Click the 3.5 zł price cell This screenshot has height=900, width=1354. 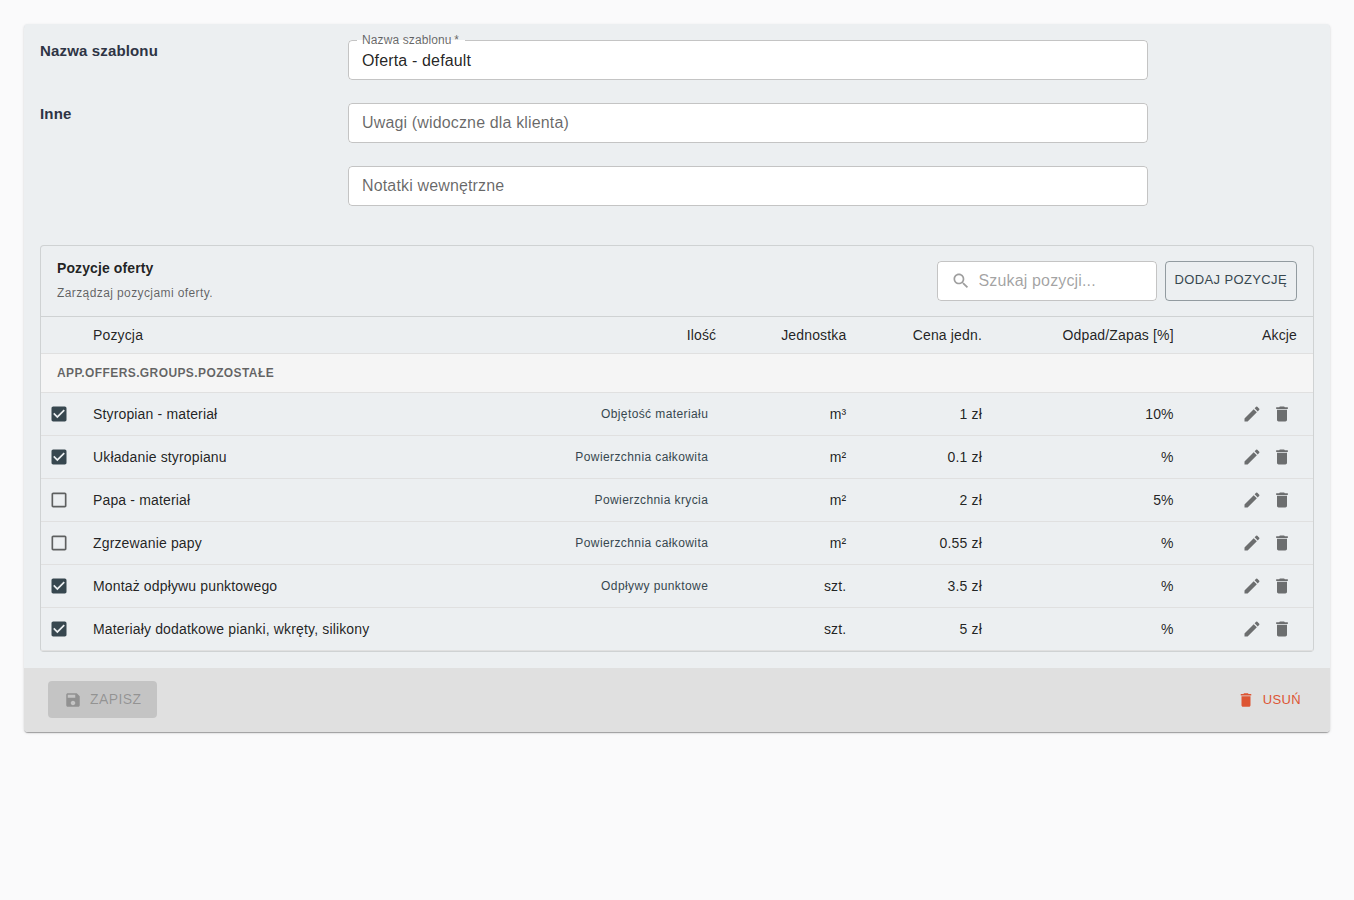pos(965,586)
